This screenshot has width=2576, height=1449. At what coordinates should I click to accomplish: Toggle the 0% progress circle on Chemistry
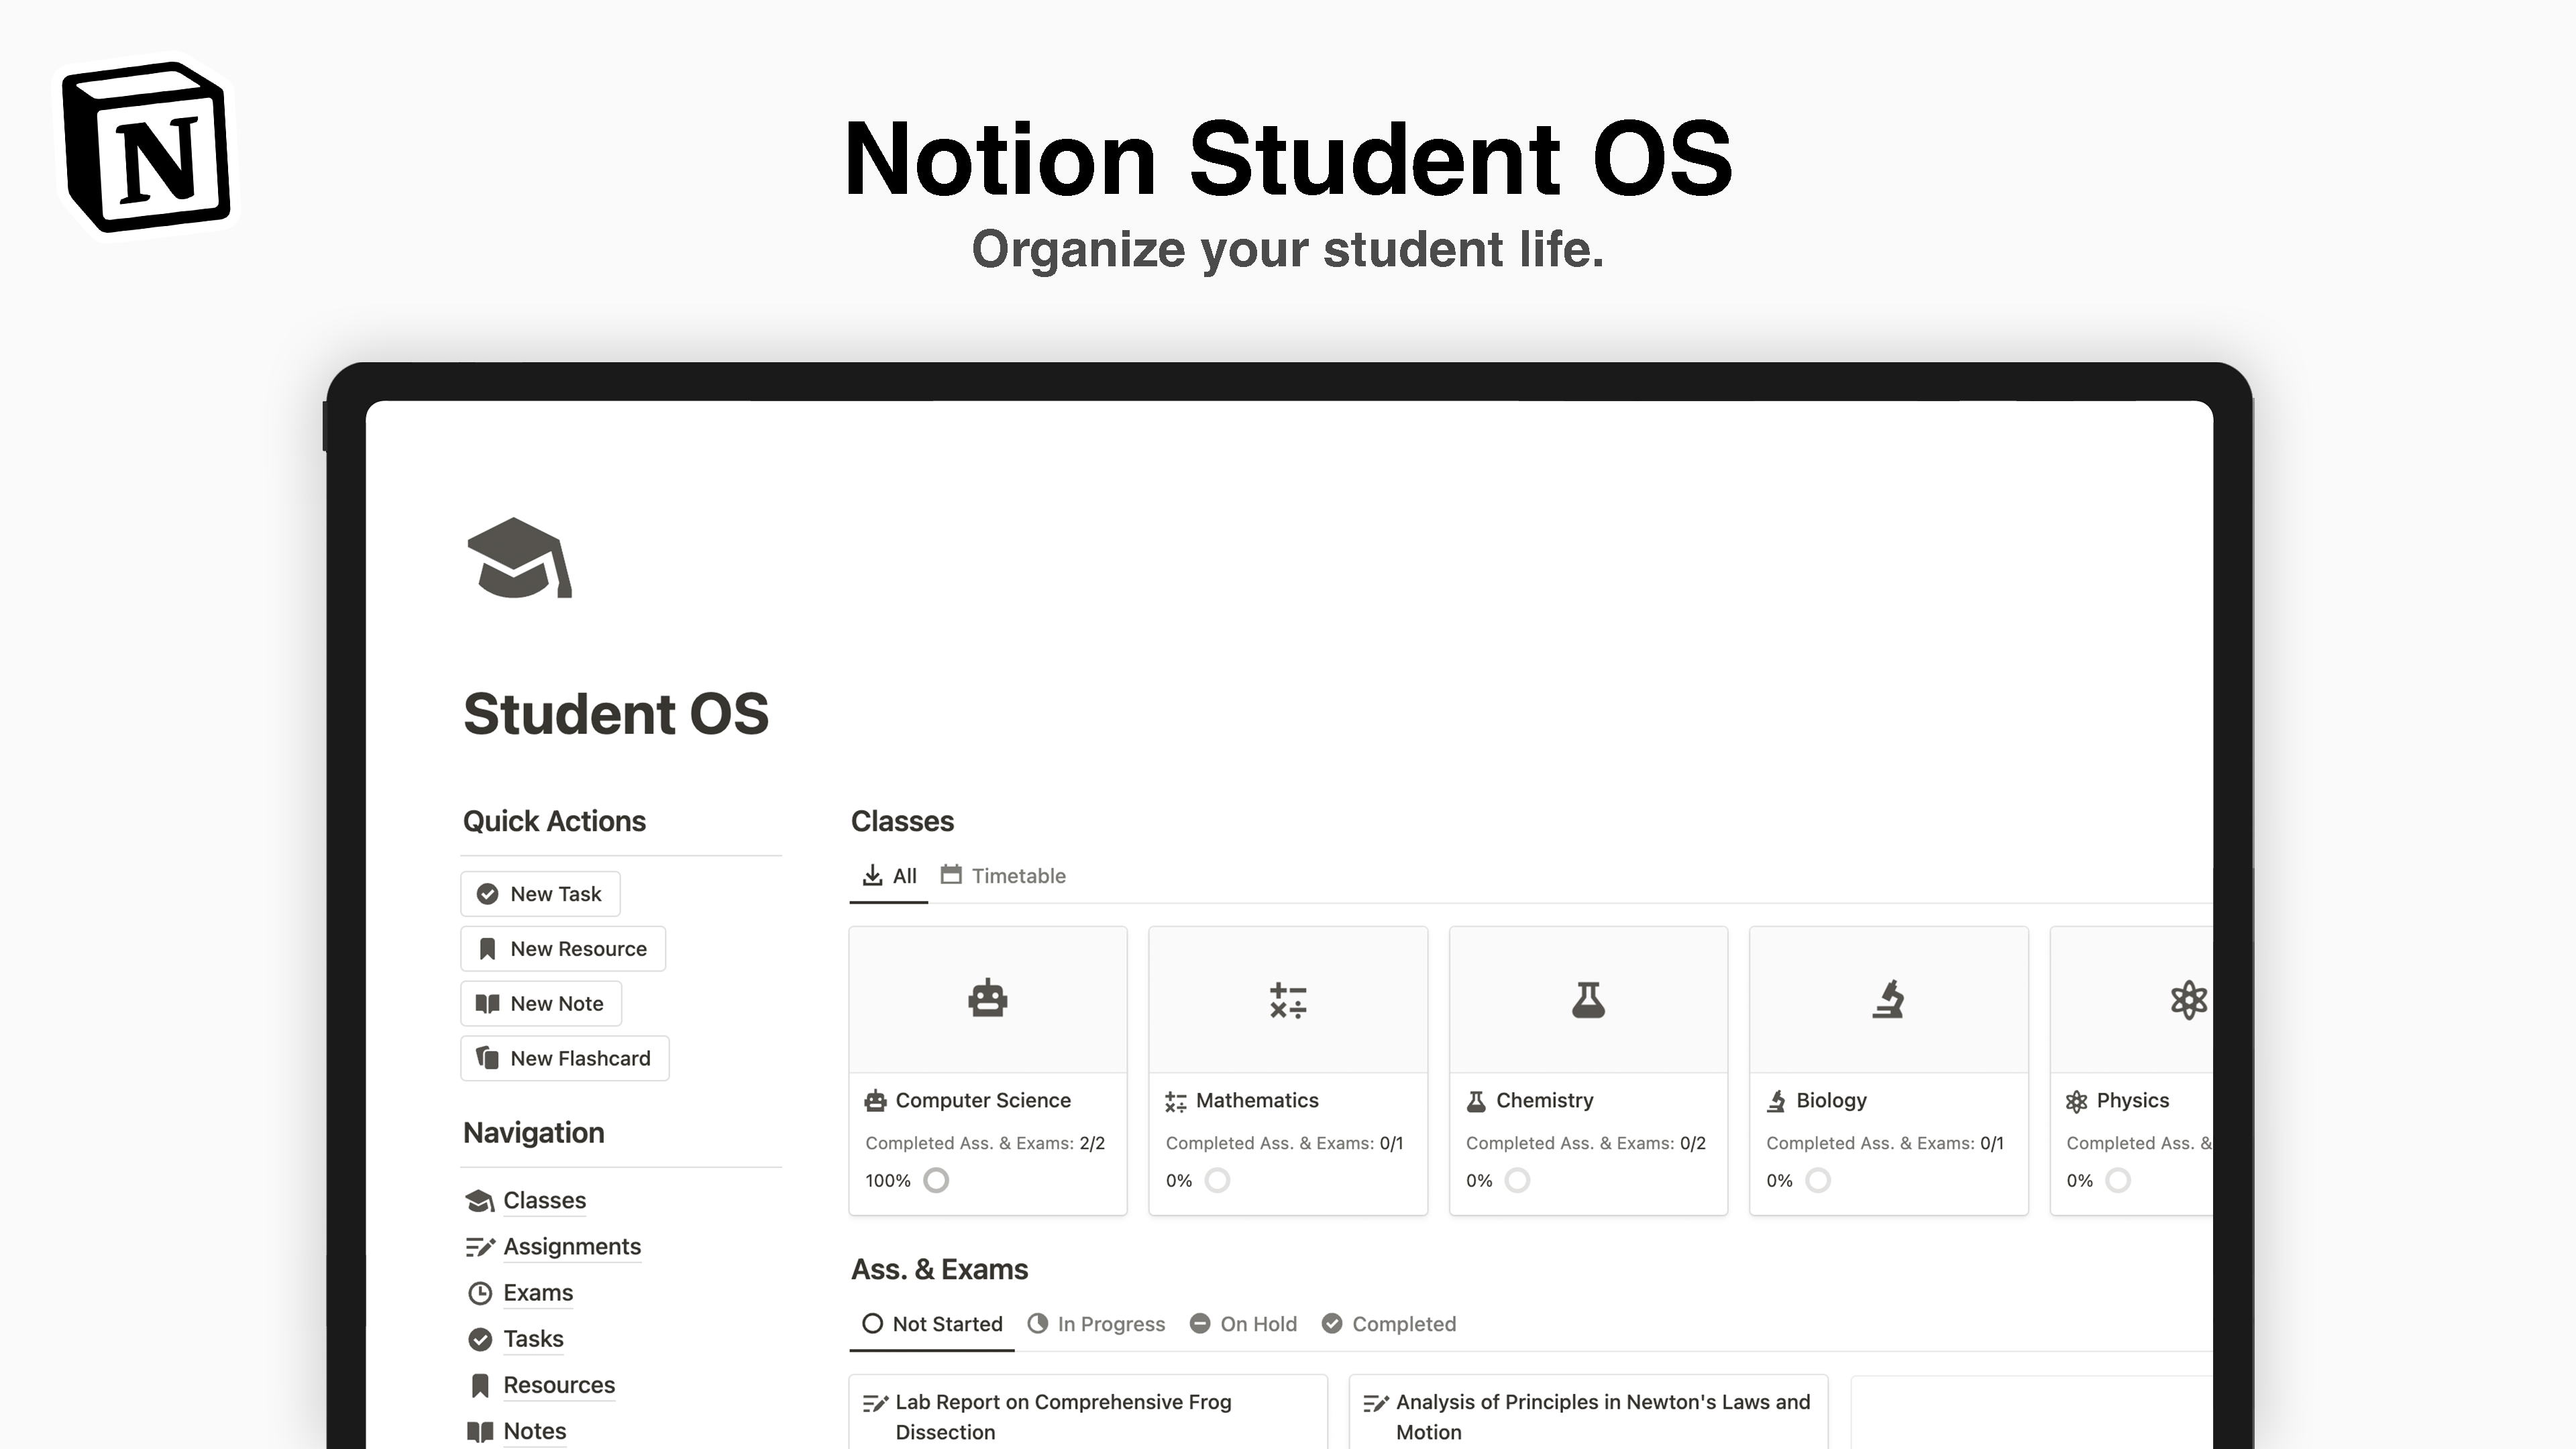[x=1517, y=1180]
